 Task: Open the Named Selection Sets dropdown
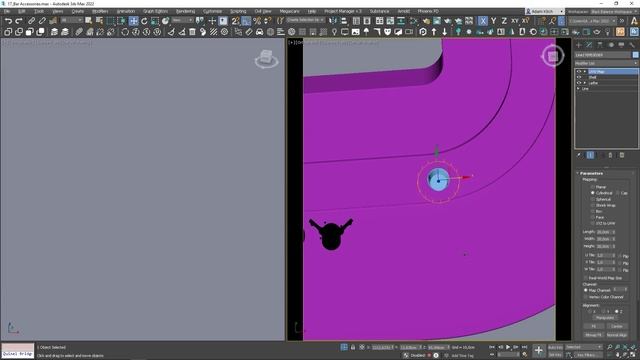coord(305,20)
